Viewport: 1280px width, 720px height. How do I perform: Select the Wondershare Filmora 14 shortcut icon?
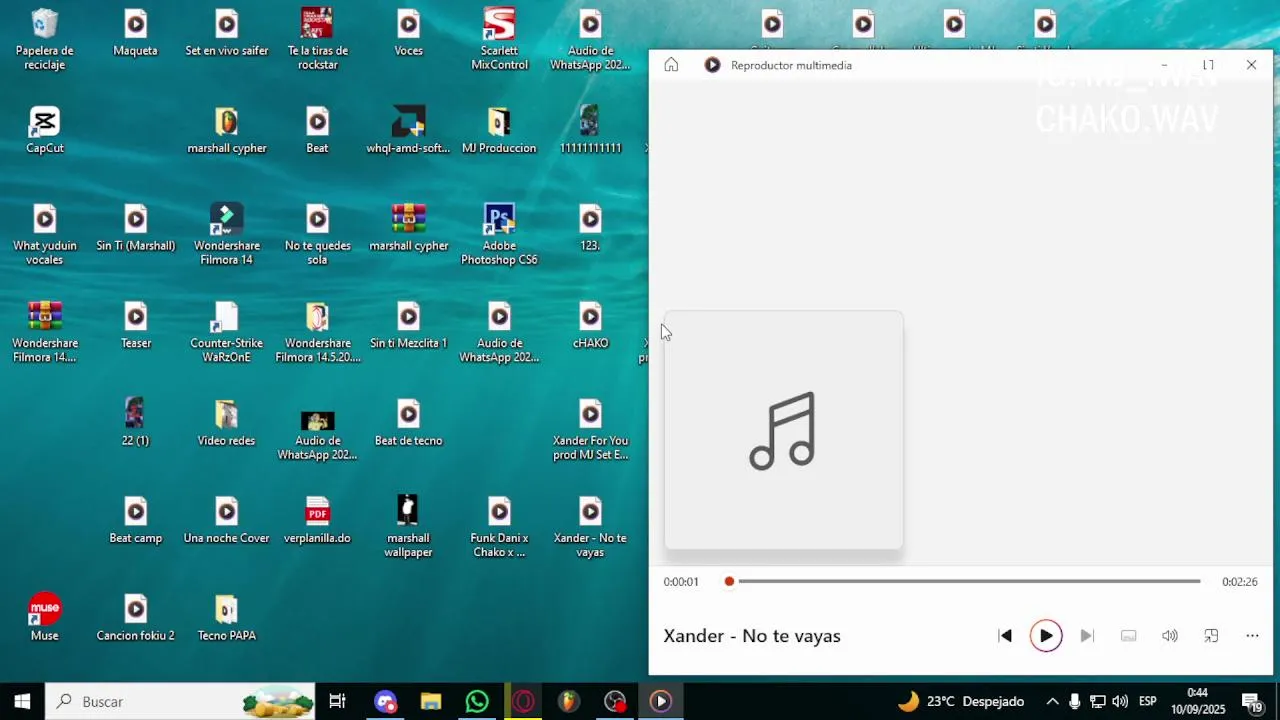[227, 235]
